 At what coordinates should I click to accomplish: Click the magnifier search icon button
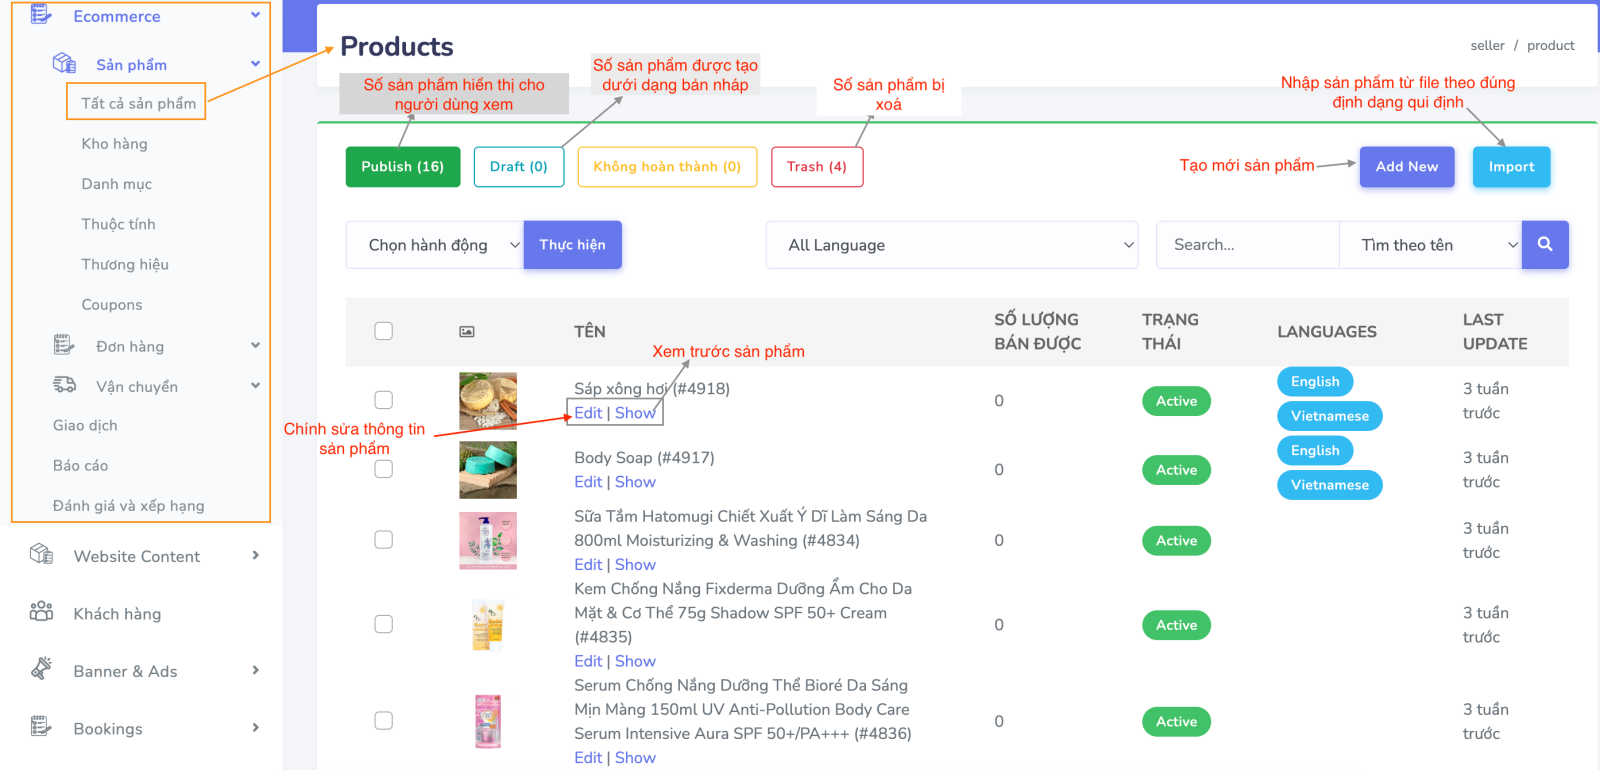[1544, 245]
